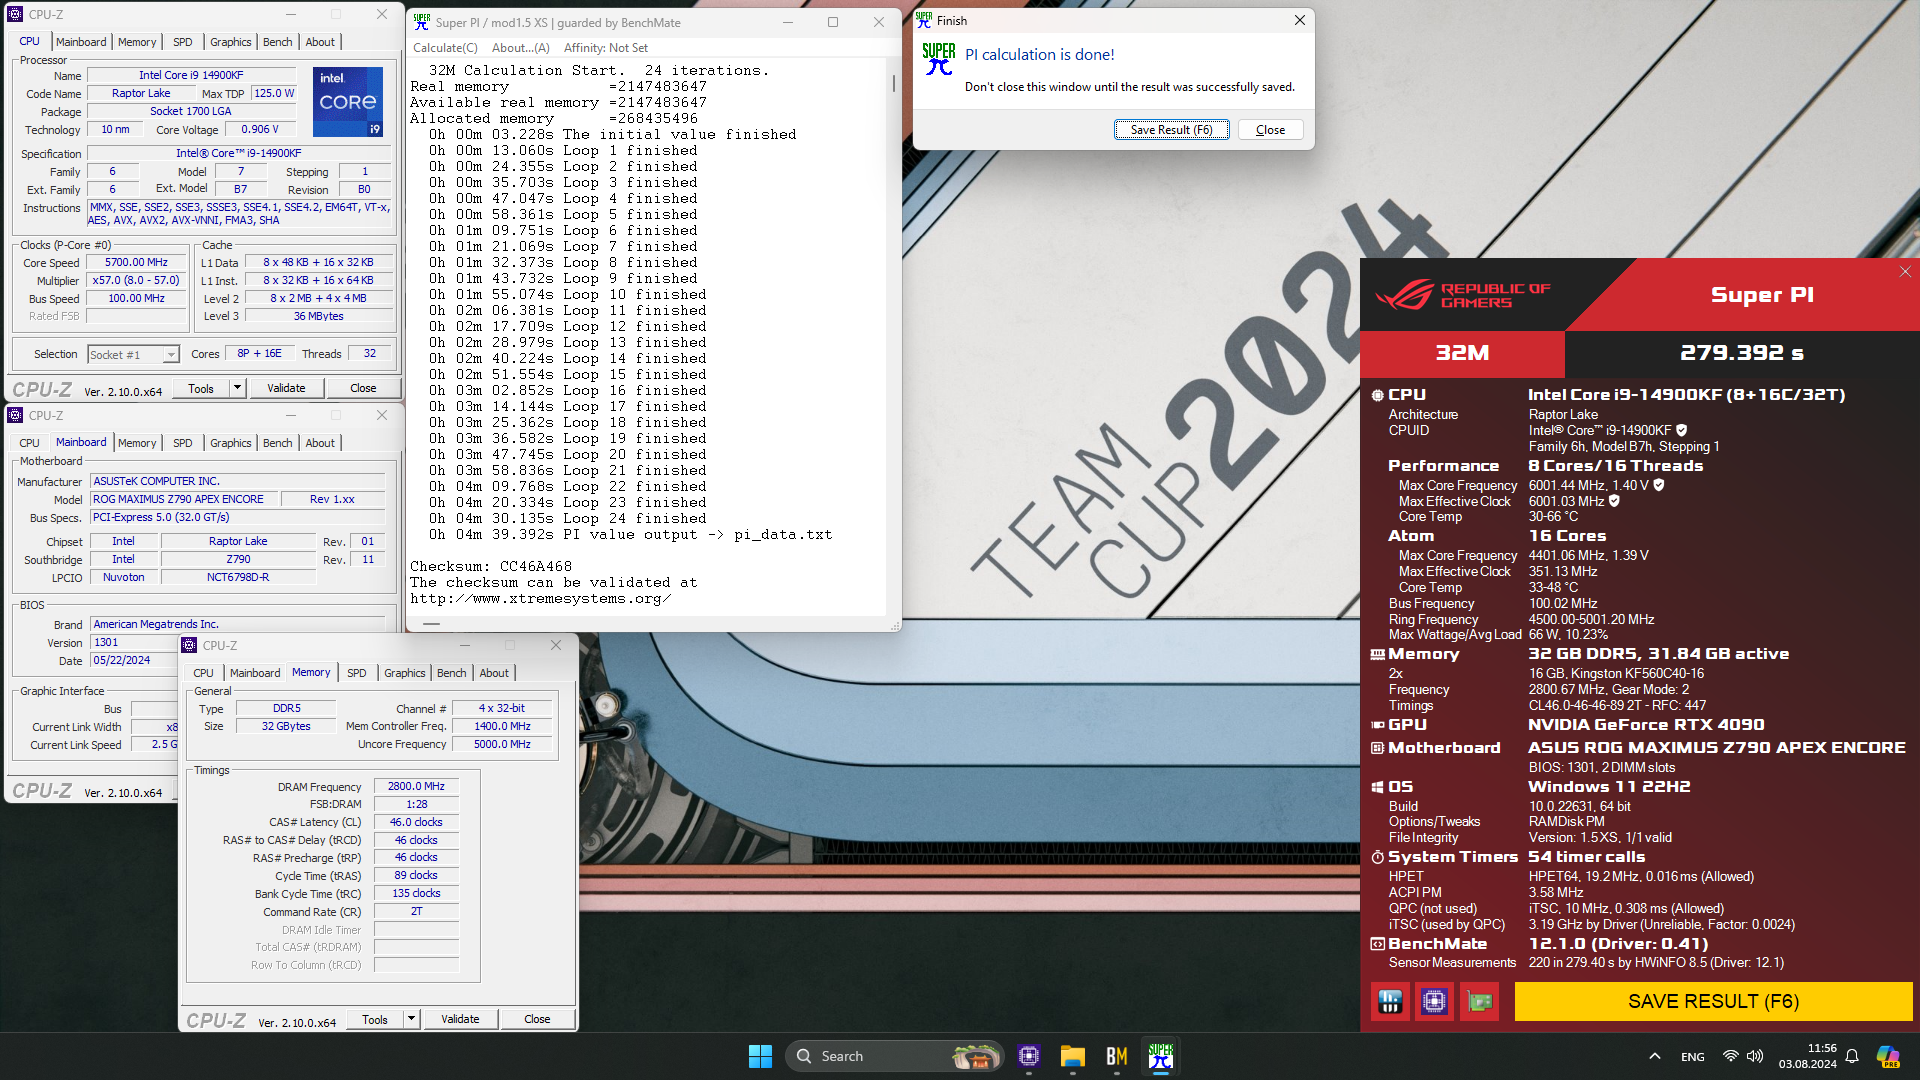Screen dimensions: 1920x1080
Task: Open the clock showing 11:56 03.08.2024
Action: click(1807, 1056)
